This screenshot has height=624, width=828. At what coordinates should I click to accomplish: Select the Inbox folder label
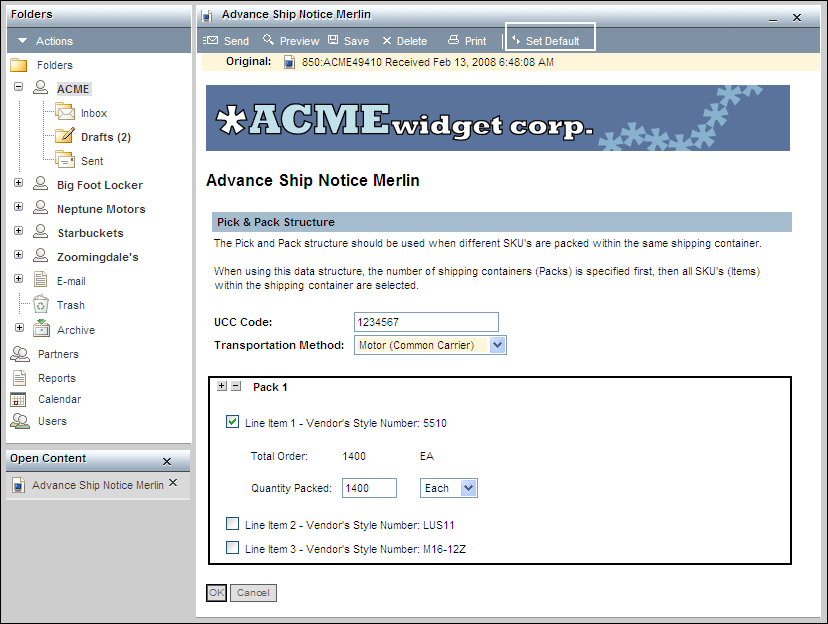(x=94, y=113)
